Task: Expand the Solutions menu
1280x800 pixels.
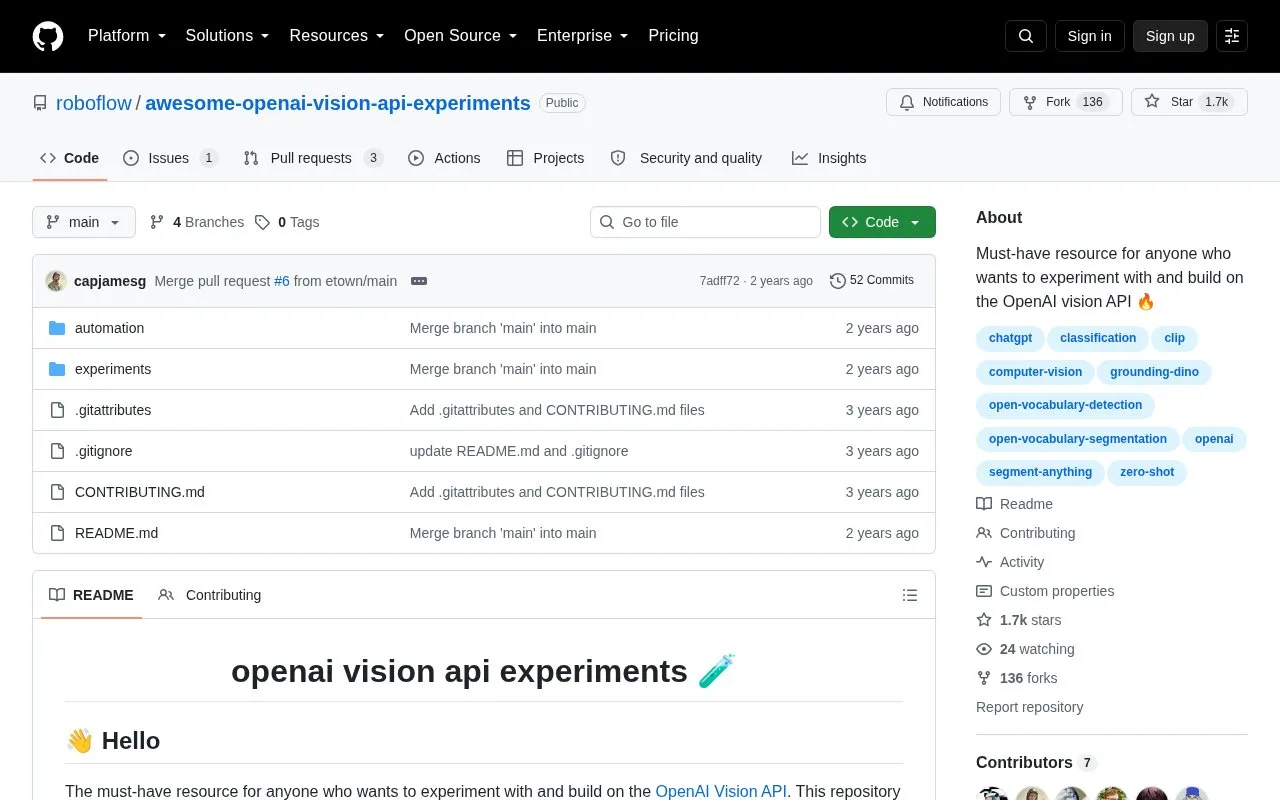Action: 228,36
